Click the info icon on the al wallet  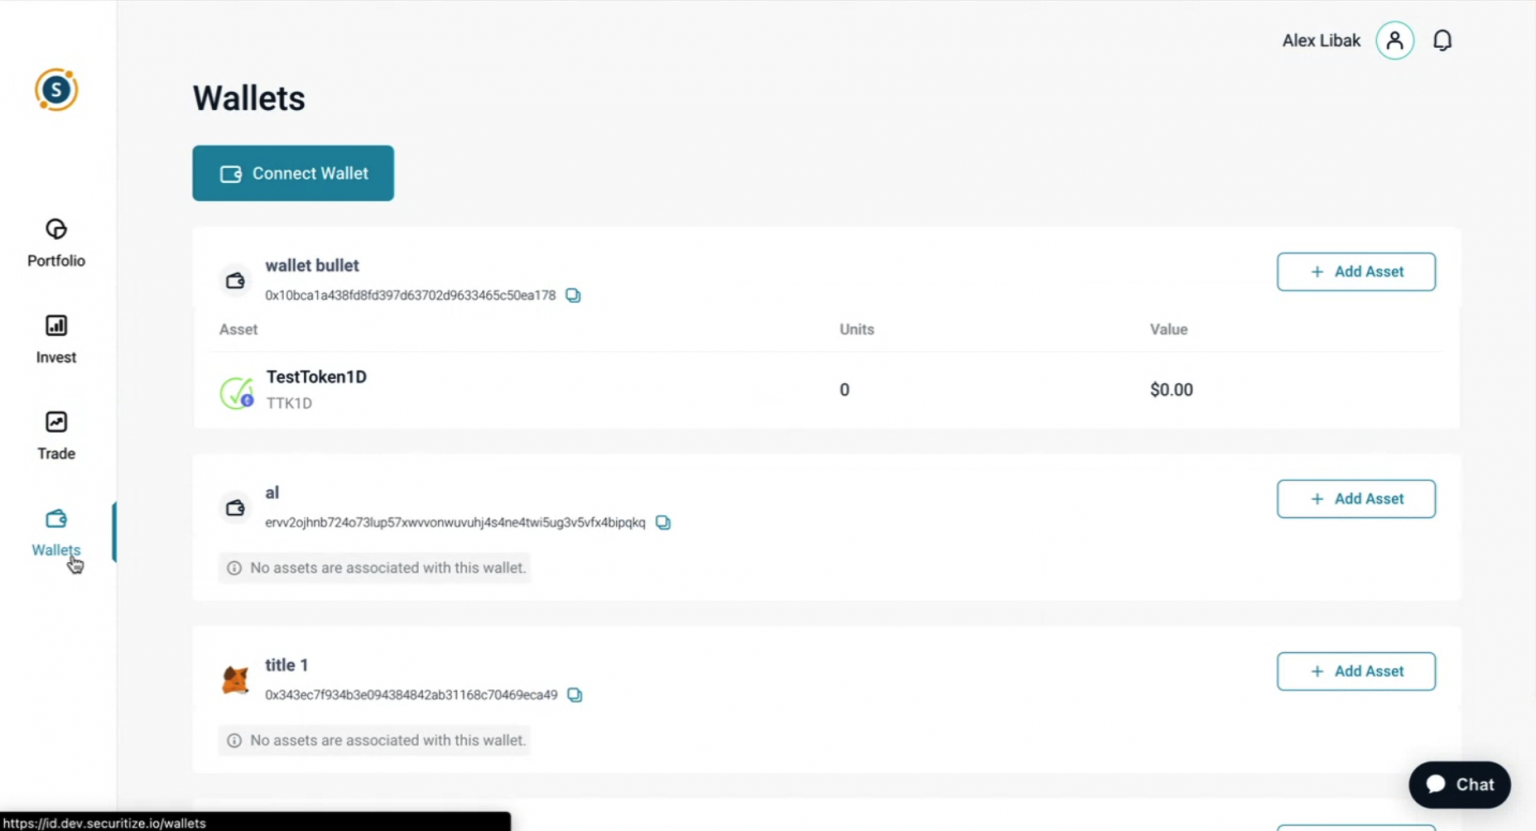point(233,567)
